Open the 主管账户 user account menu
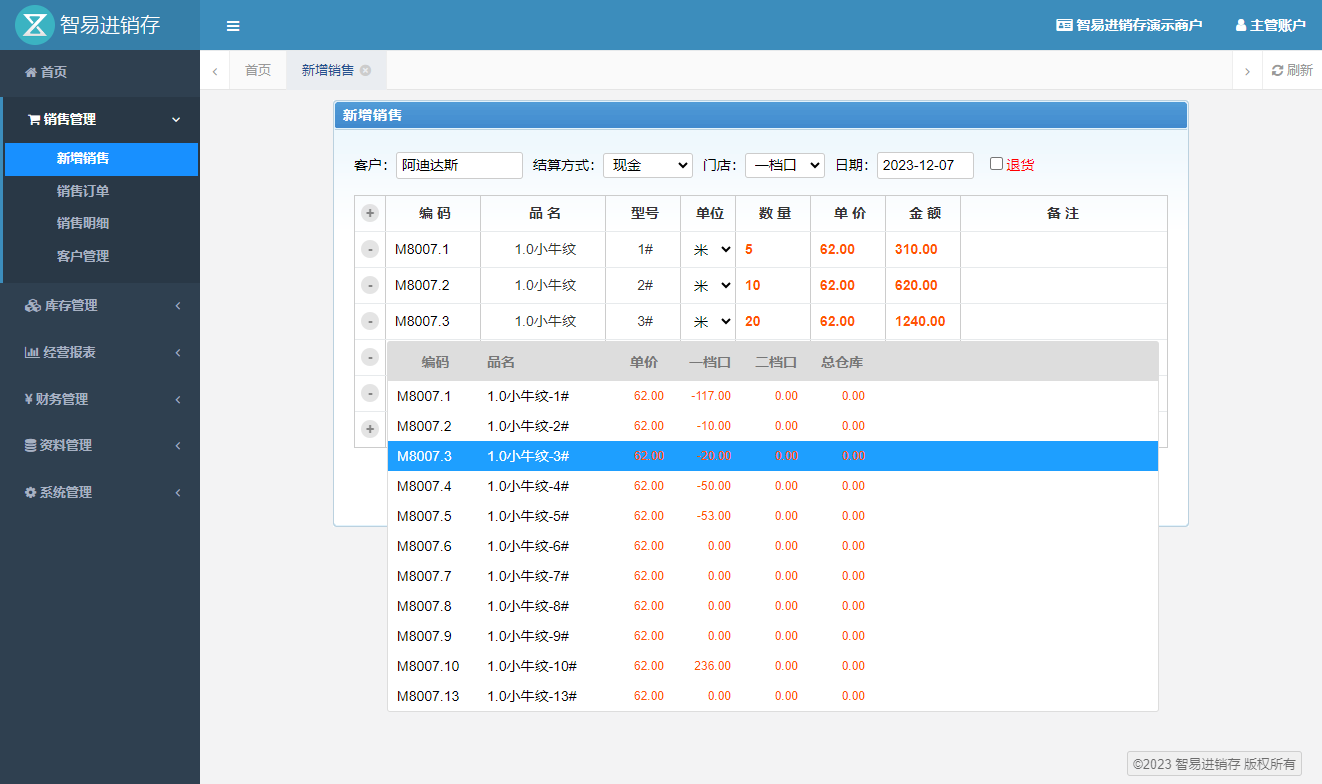 [1270, 25]
